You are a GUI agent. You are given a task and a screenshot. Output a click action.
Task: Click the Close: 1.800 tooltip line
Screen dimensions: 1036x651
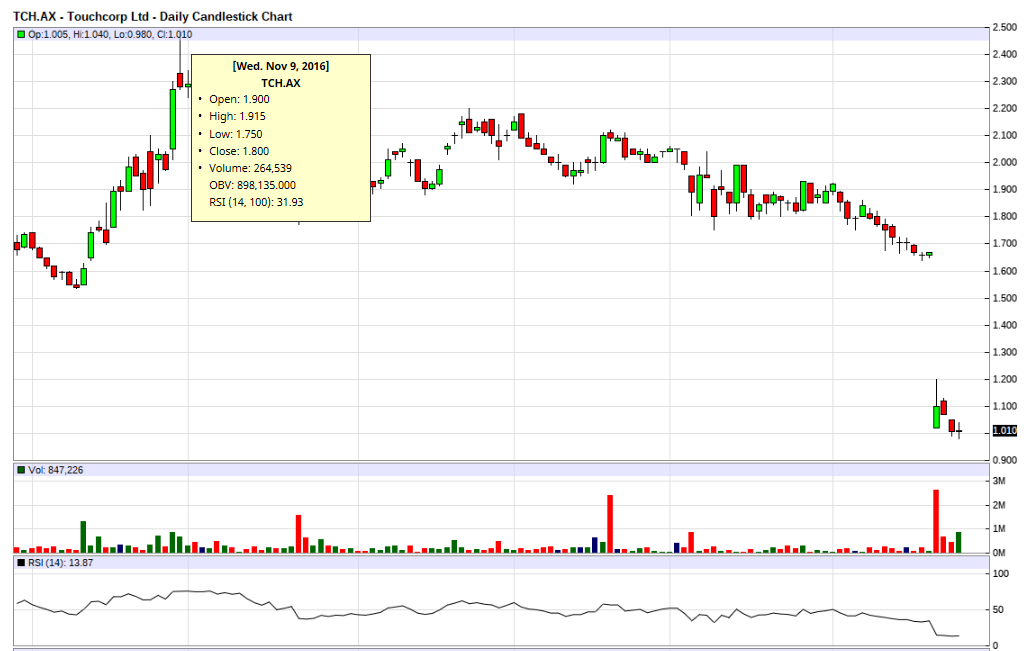(x=239, y=151)
